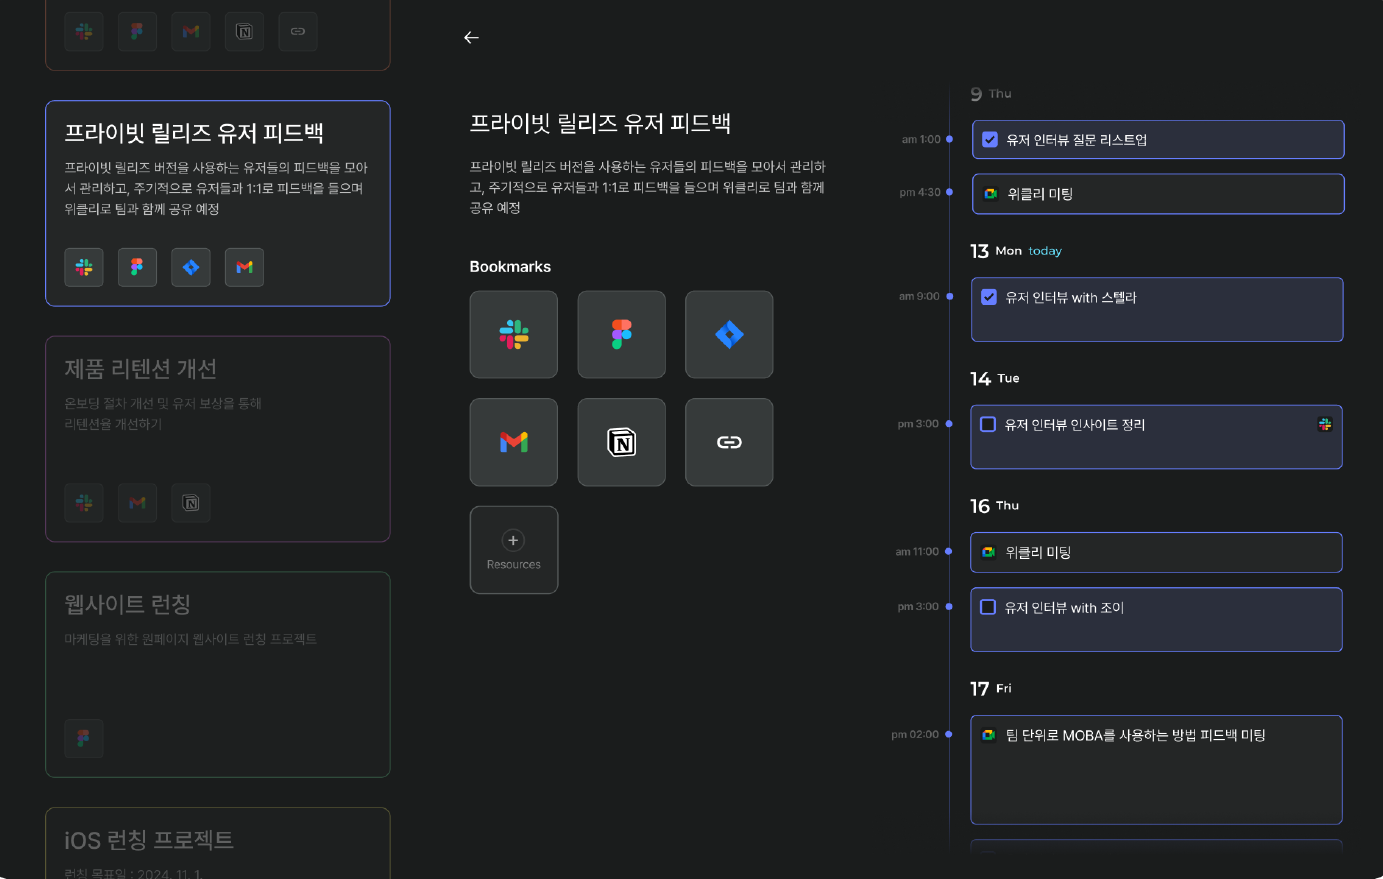Click link icon on the top partial card
1383x879 pixels.
298,31
